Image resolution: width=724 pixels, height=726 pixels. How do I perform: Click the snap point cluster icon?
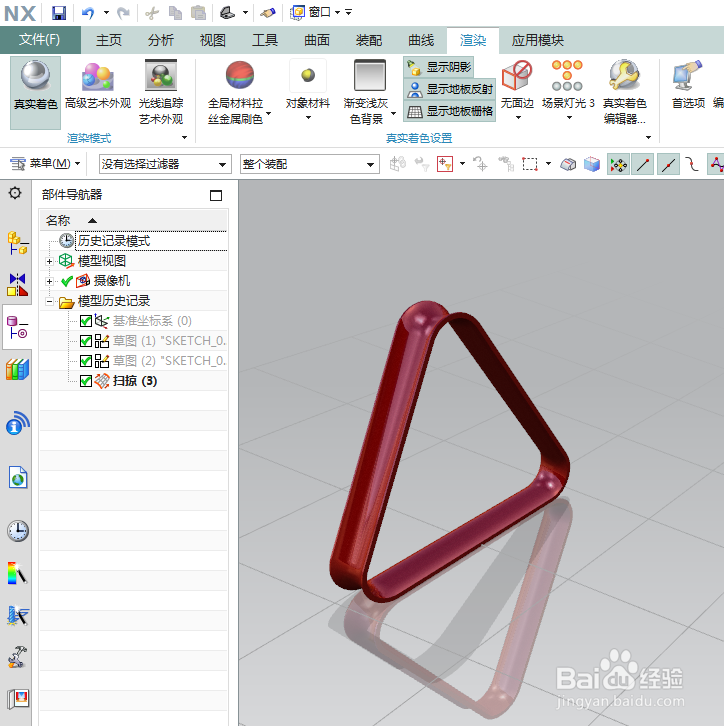pos(618,164)
